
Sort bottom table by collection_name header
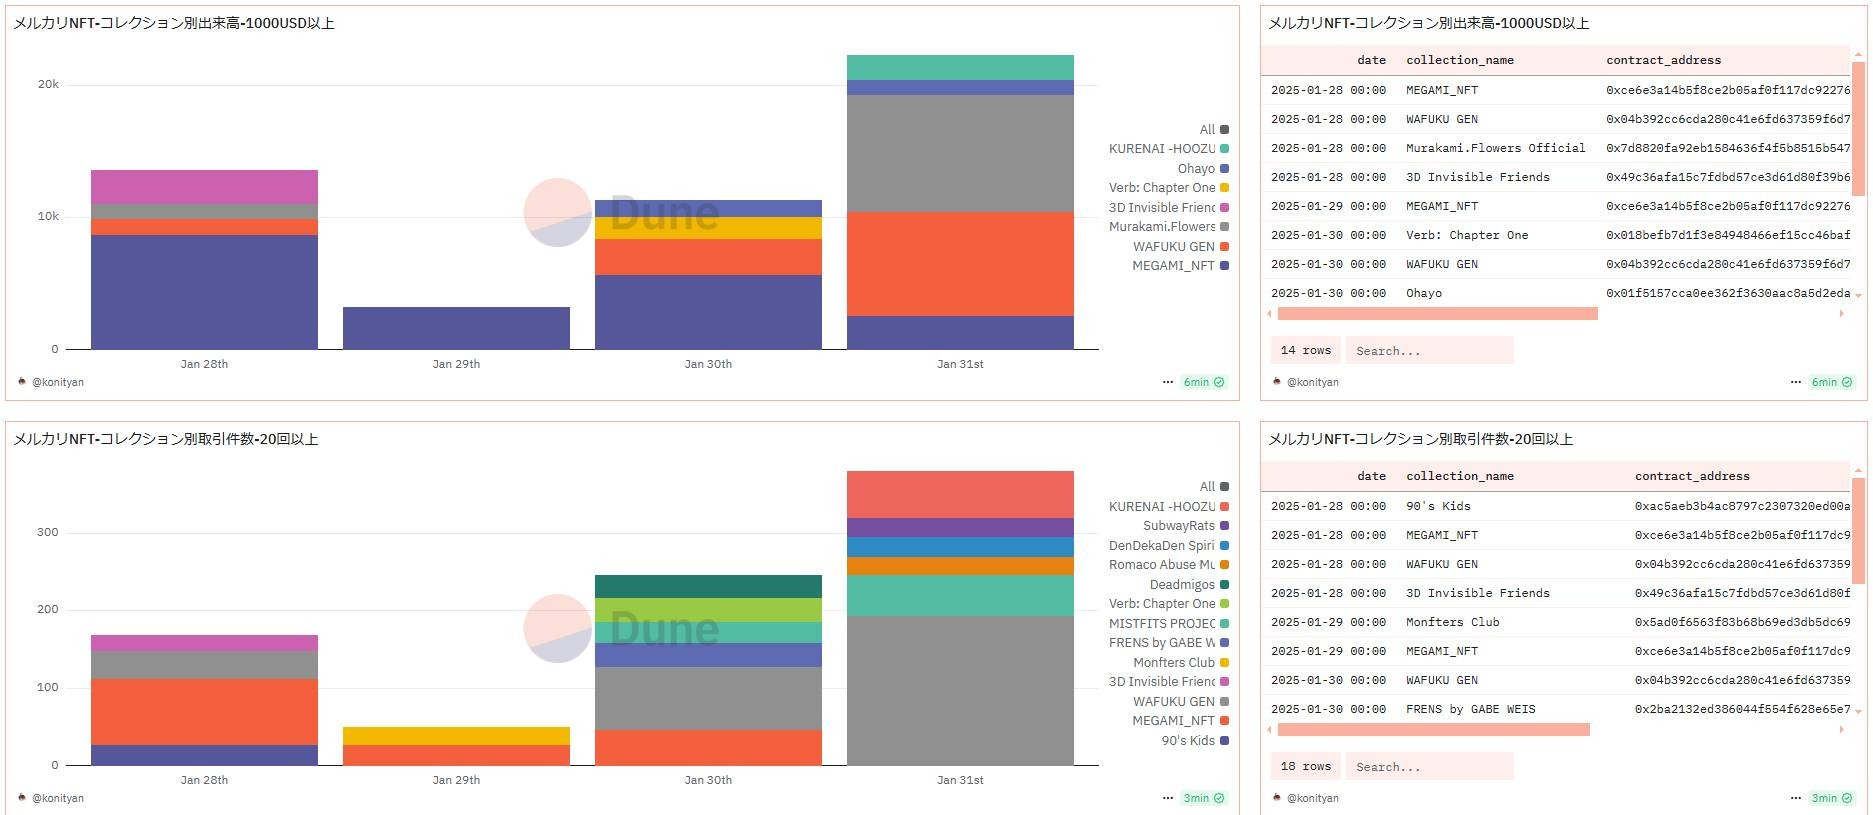(x=1460, y=476)
